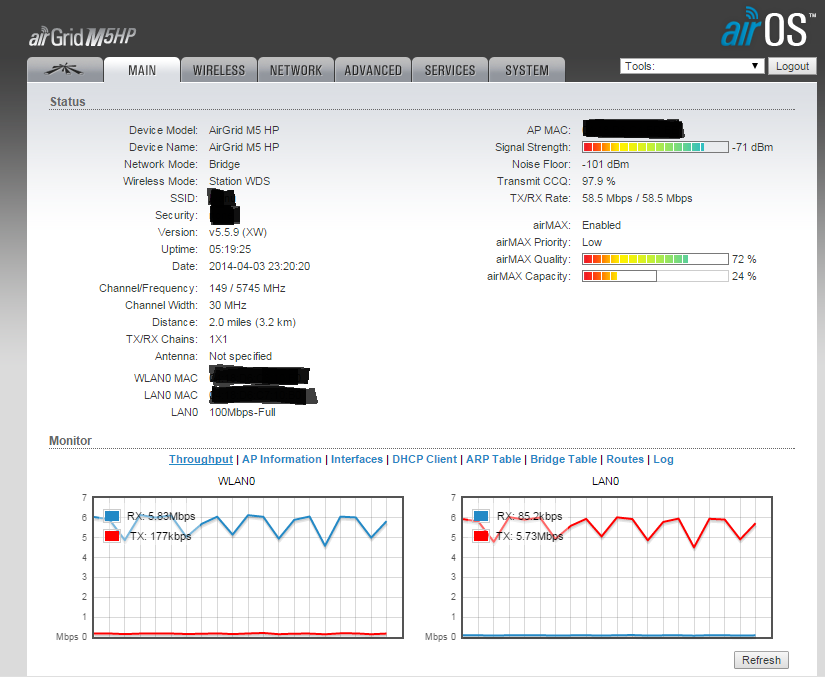825x677 pixels.
Task: Click the Noise Floor value "-101 dBm"
Action: coord(606,164)
